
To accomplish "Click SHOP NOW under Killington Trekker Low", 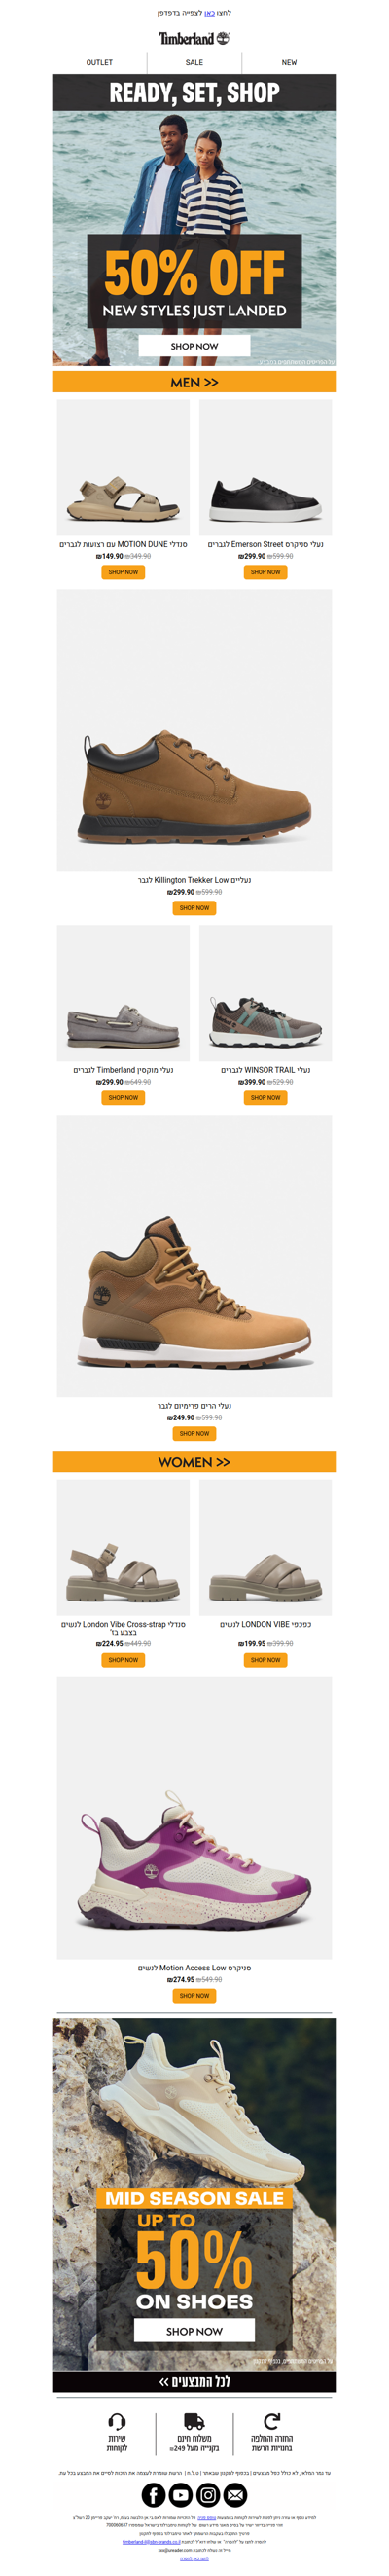I will coord(194,908).
